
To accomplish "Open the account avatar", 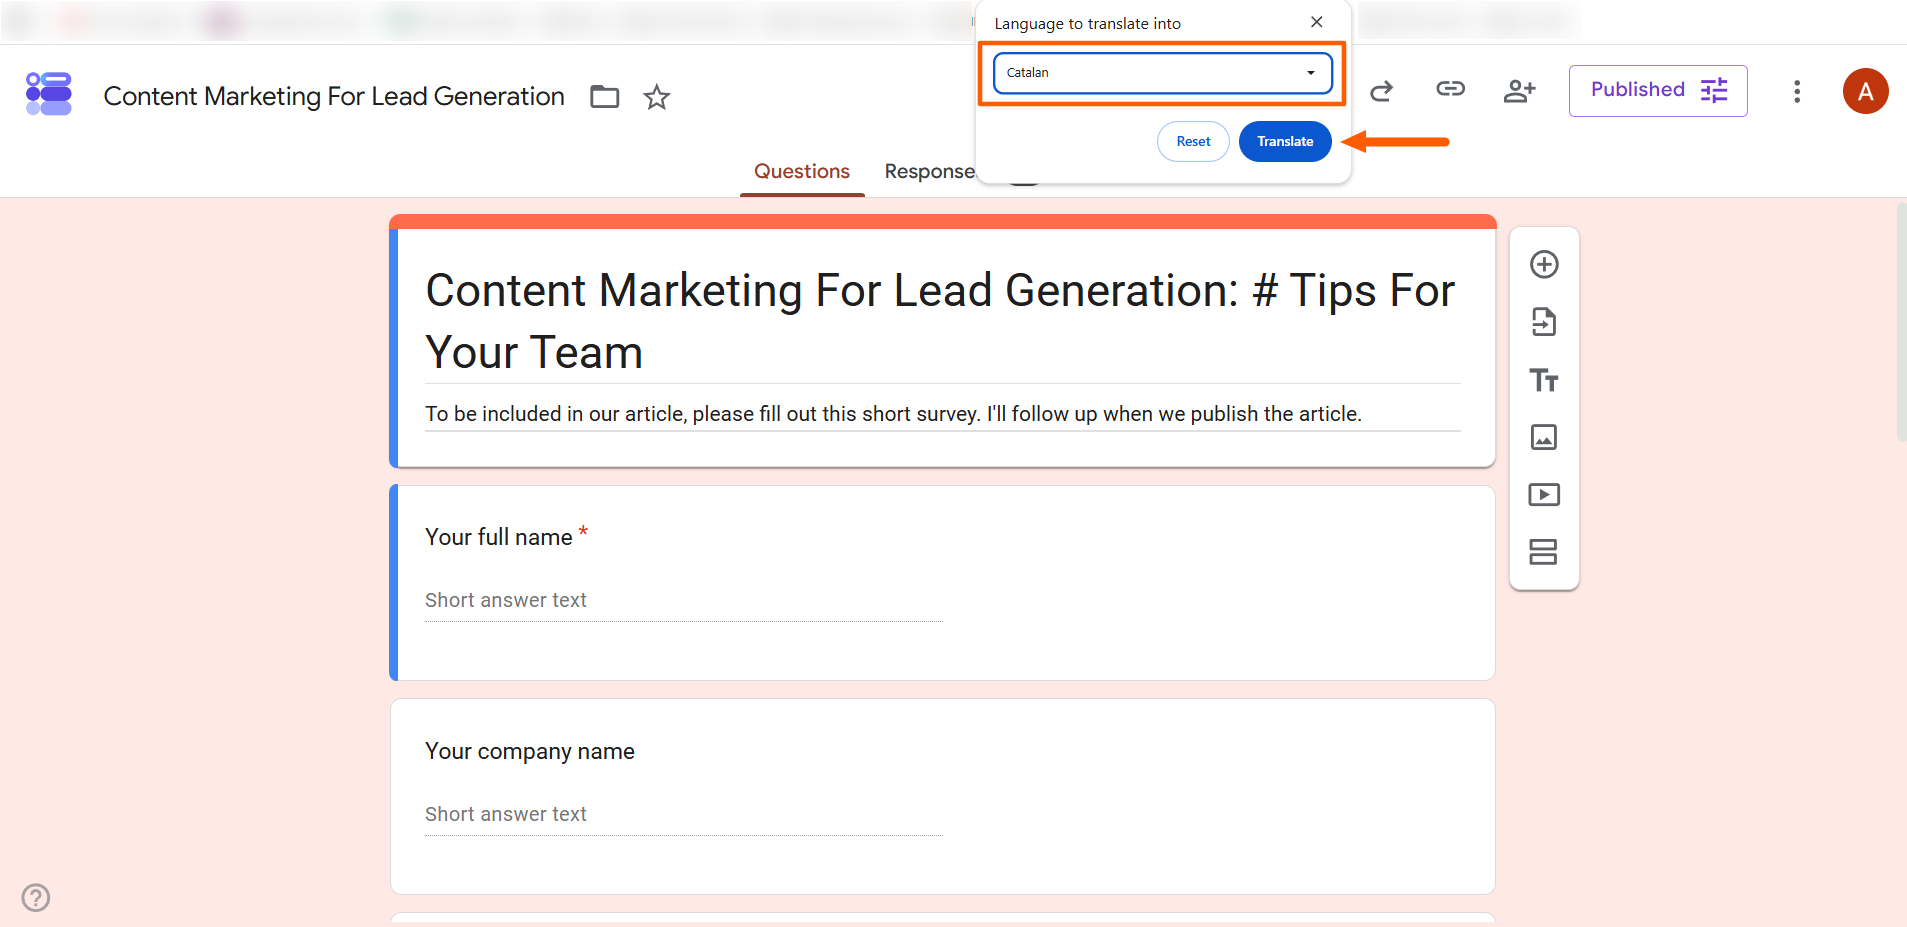I will 1865,91.
